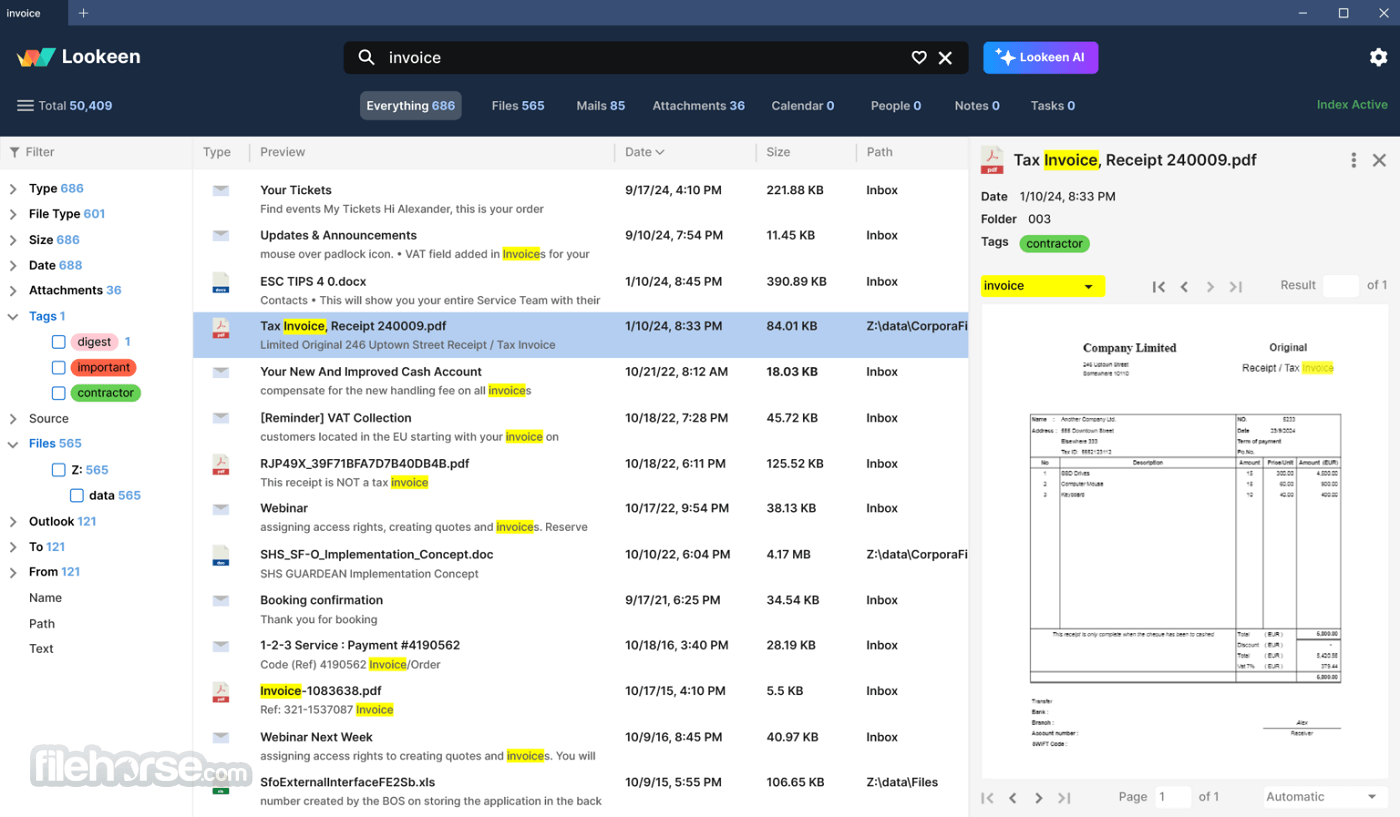Go to previous search result in preview
Screen dimensions: 1400x817
coord(1184,287)
